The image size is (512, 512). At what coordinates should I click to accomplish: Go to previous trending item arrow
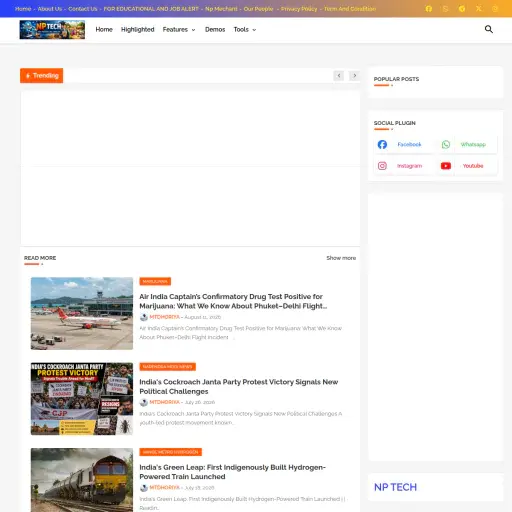pos(339,76)
